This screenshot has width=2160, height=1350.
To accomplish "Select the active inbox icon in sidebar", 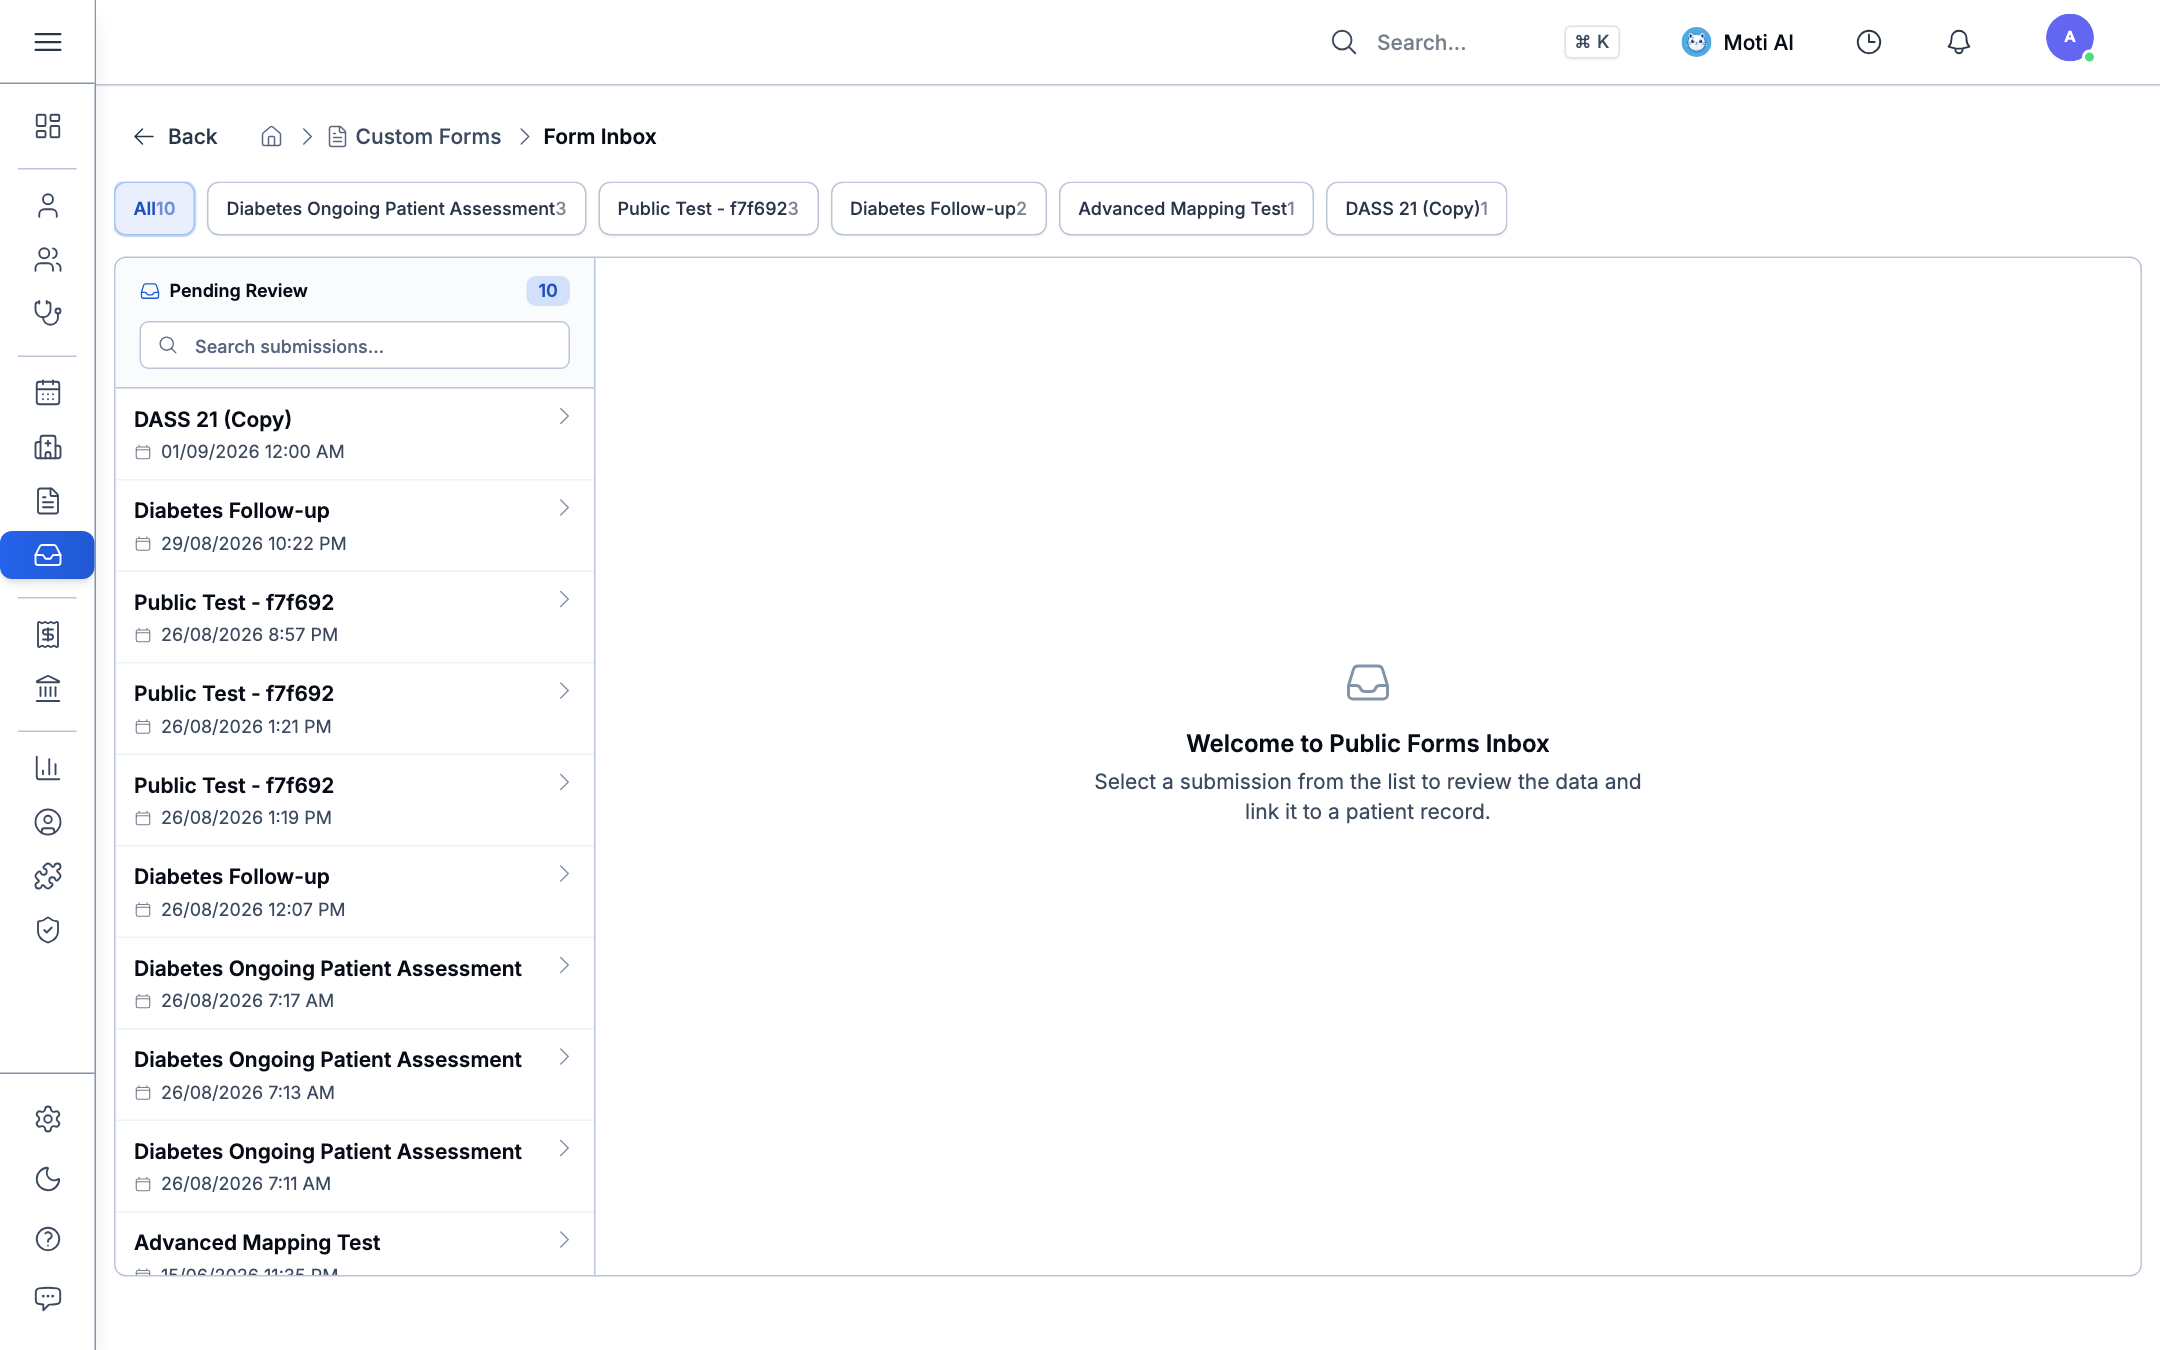I will (47, 555).
